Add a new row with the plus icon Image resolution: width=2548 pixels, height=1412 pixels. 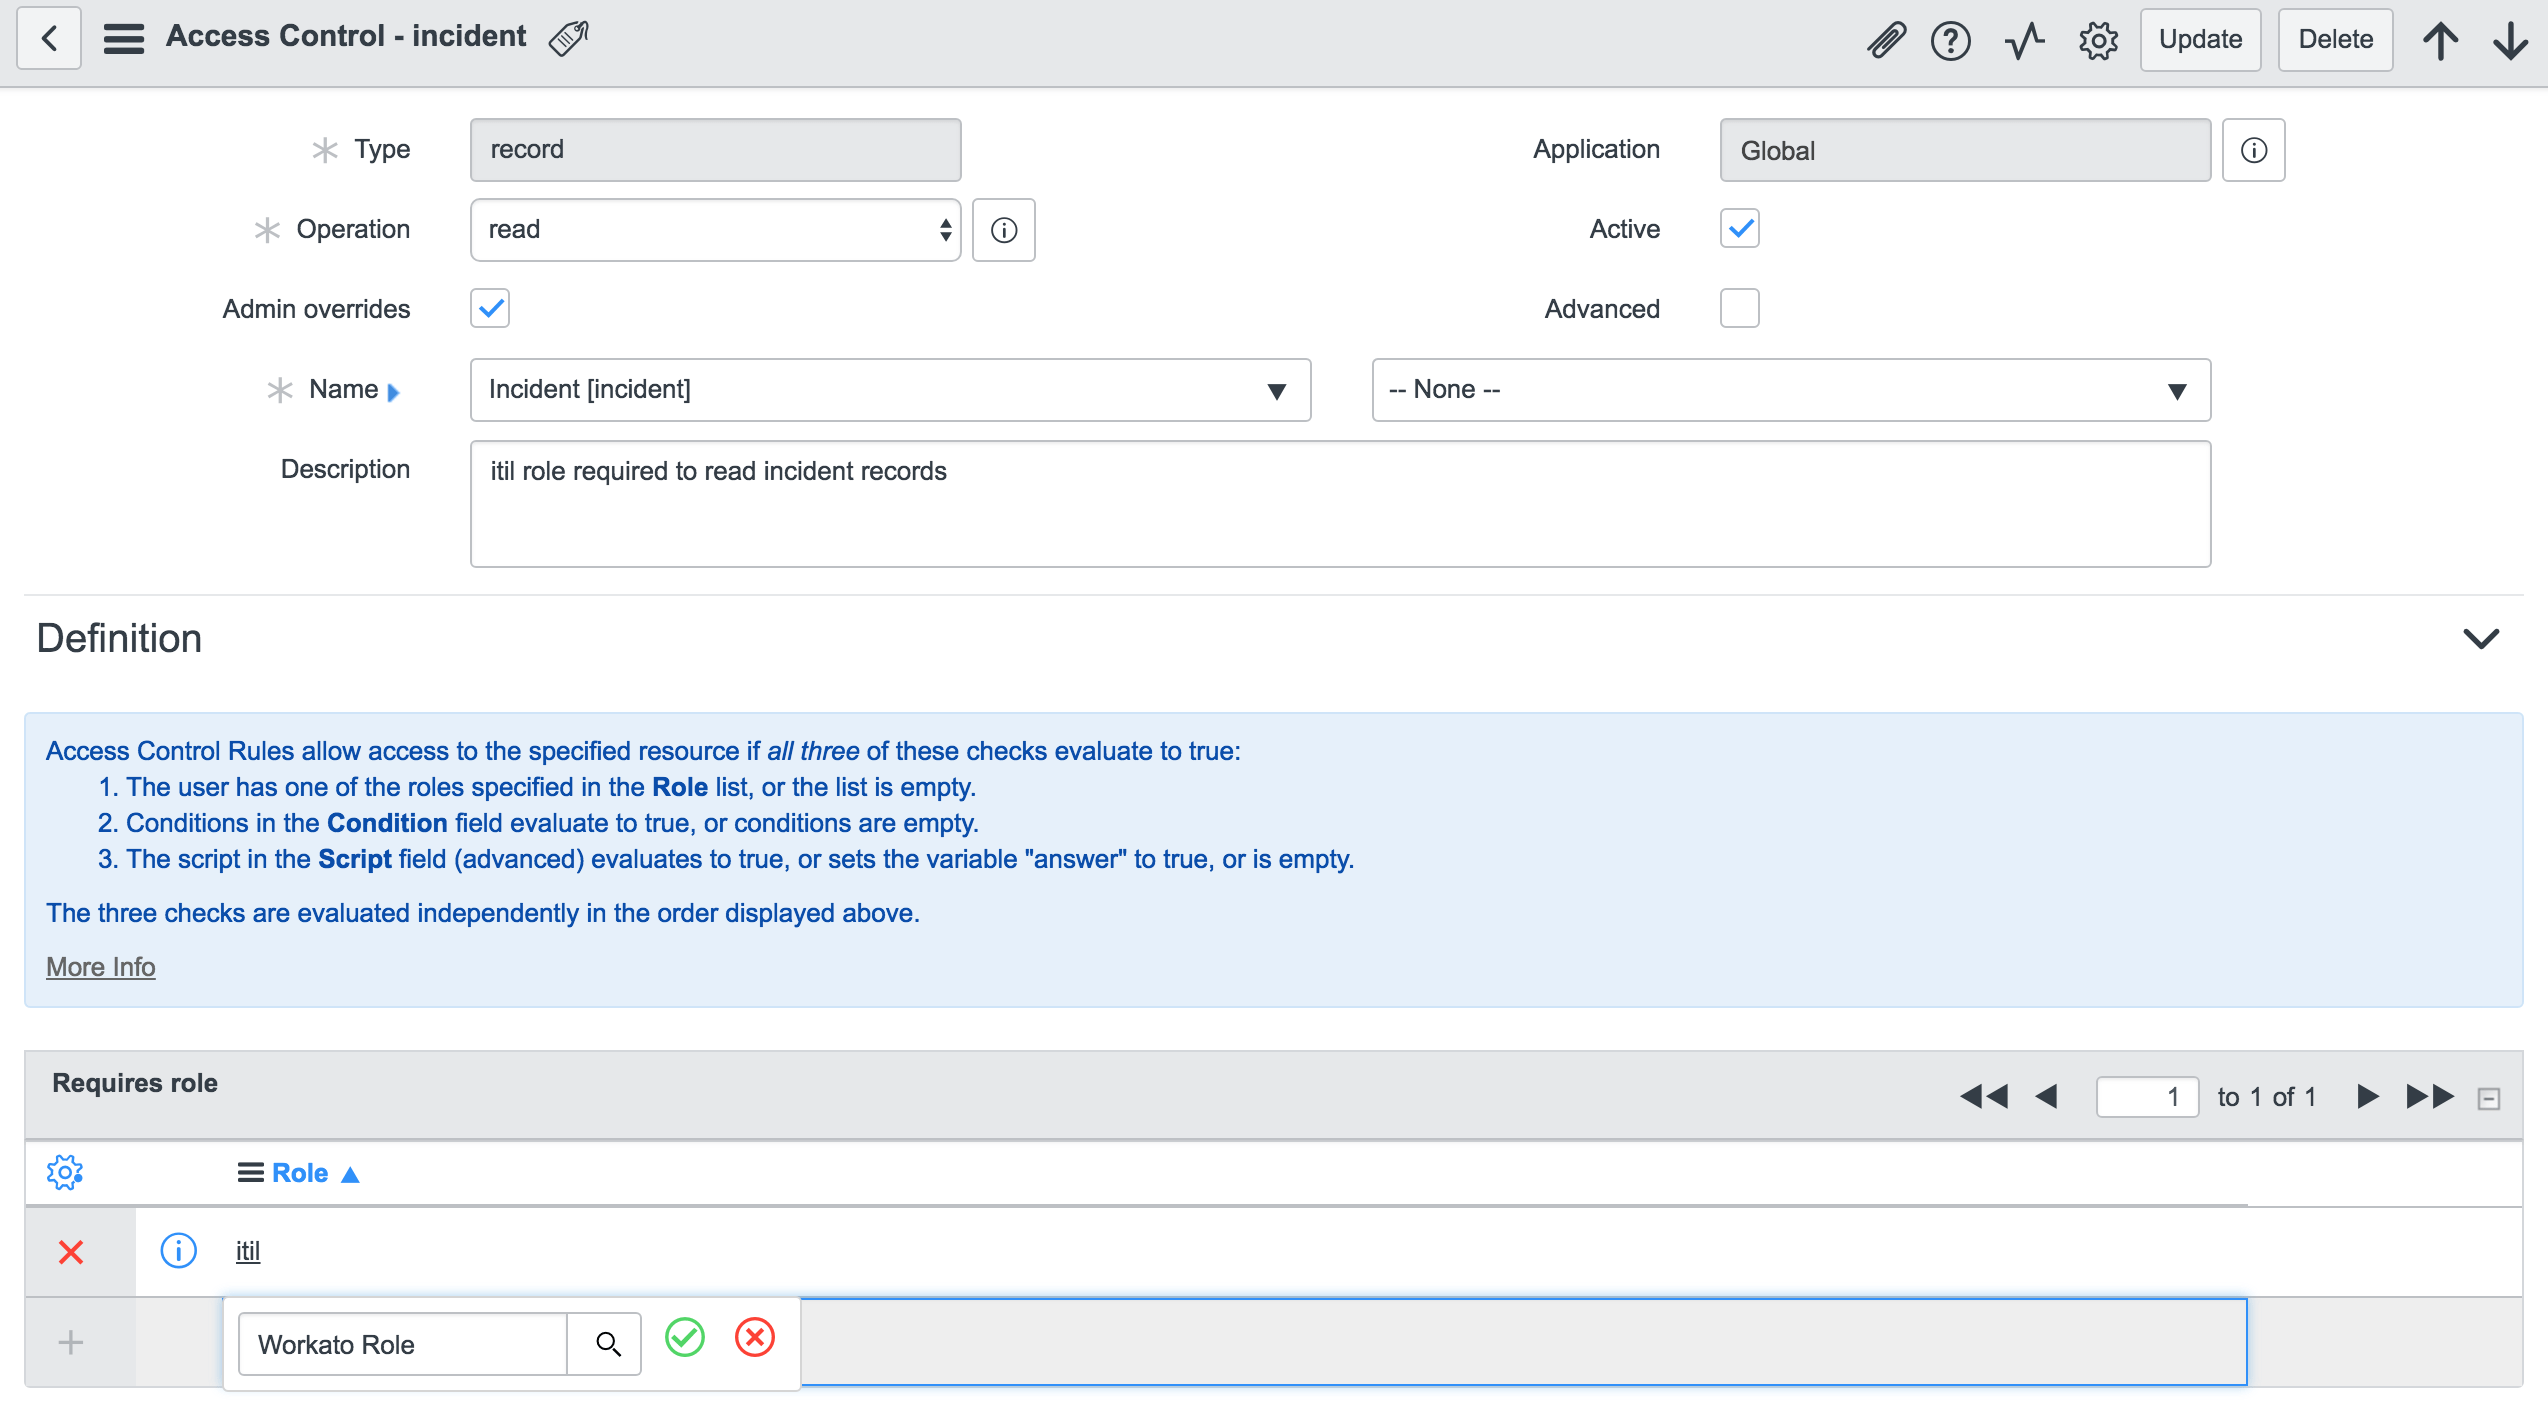[69, 1342]
